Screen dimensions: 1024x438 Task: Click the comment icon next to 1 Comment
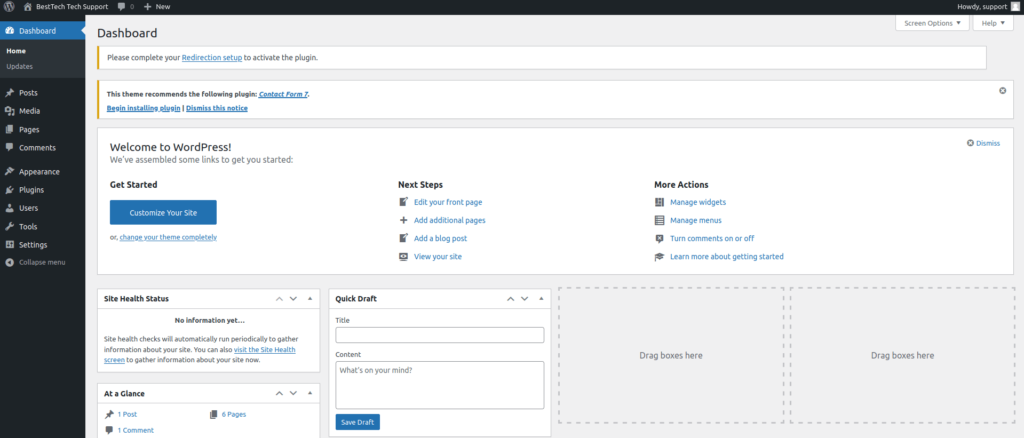[x=109, y=430]
